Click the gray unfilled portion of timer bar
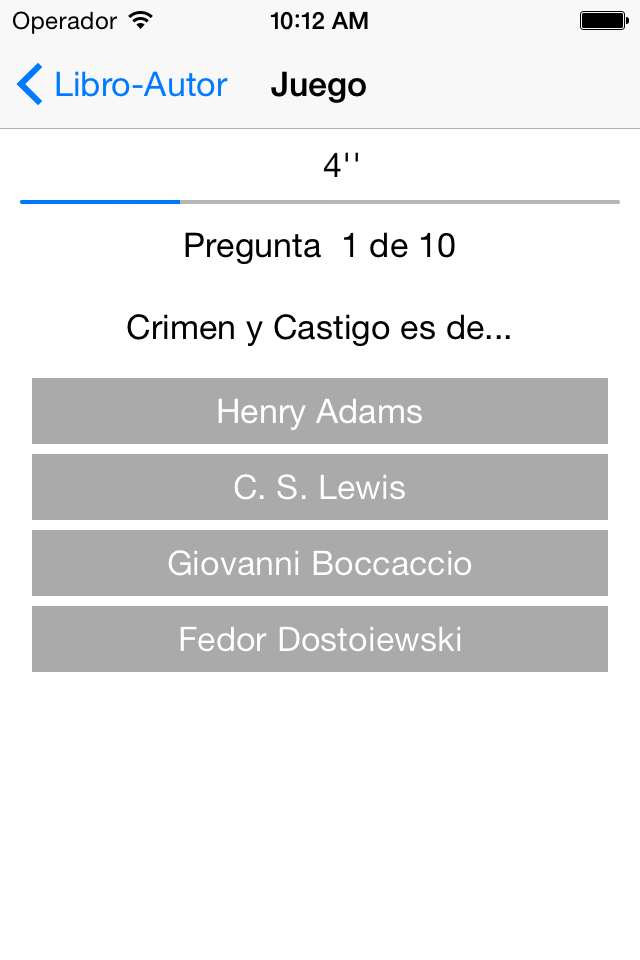 pos(400,201)
